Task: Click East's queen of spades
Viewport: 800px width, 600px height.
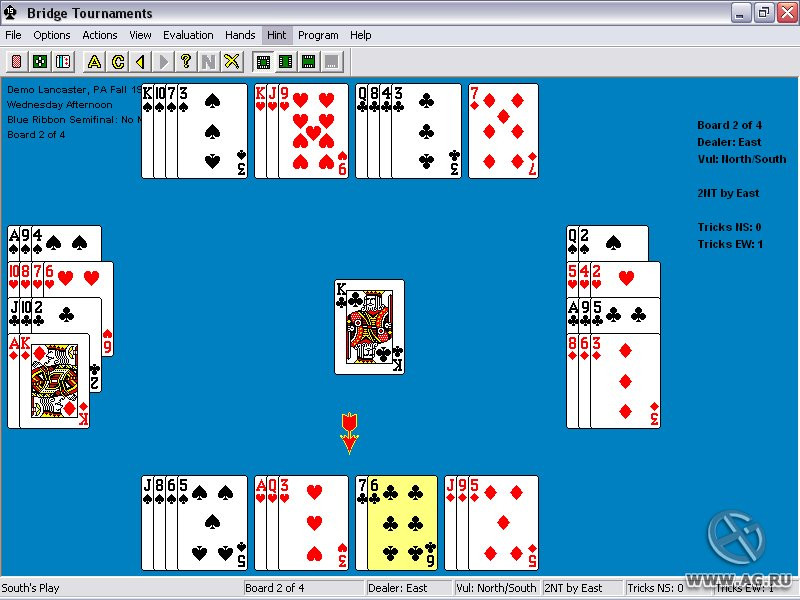Action: 572,243
